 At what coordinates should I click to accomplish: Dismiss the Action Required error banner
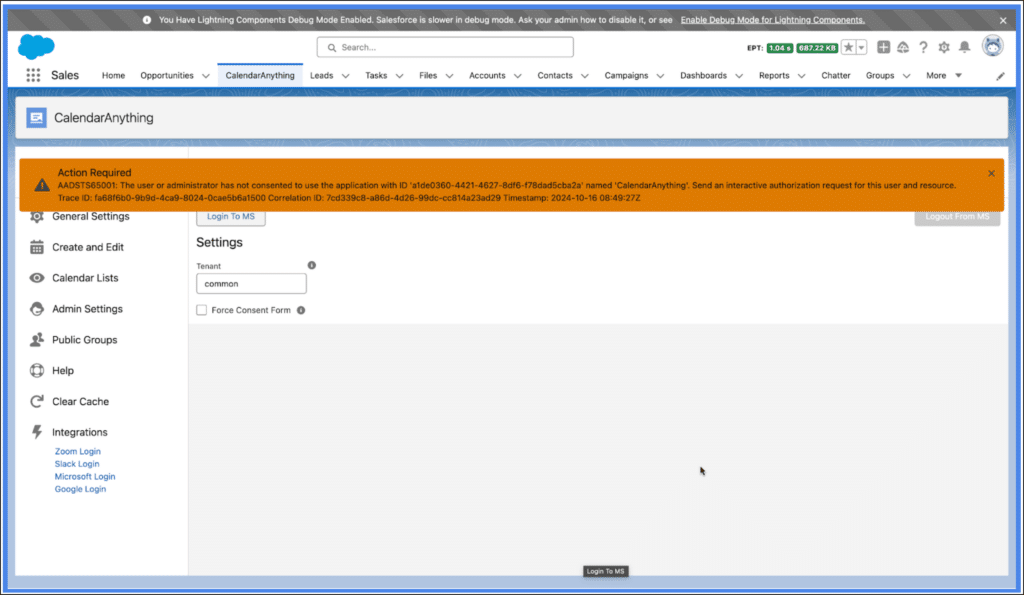click(991, 173)
